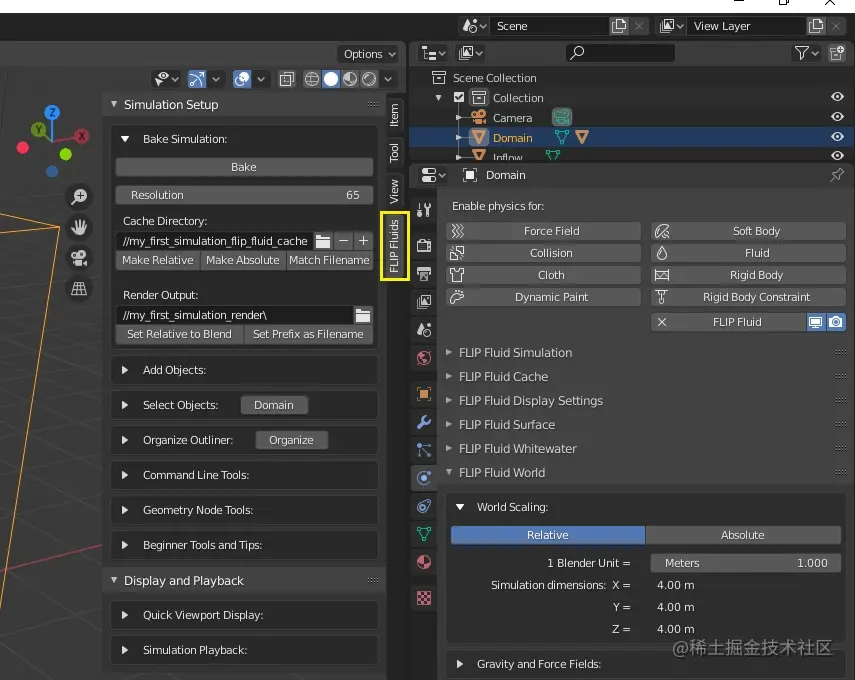The image size is (855, 680).
Task: Switch to solid viewport shading
Action: [x=331, y=79]
